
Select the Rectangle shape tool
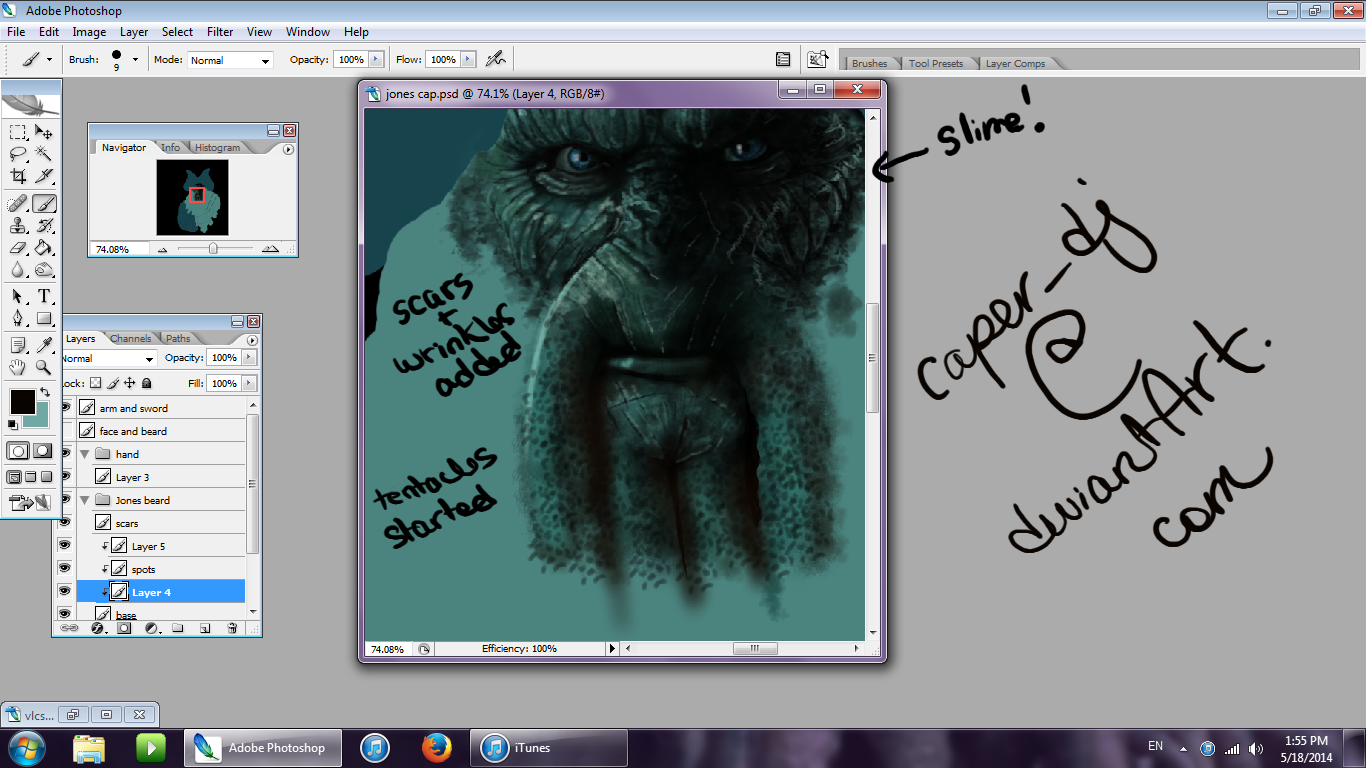[44, 318]
